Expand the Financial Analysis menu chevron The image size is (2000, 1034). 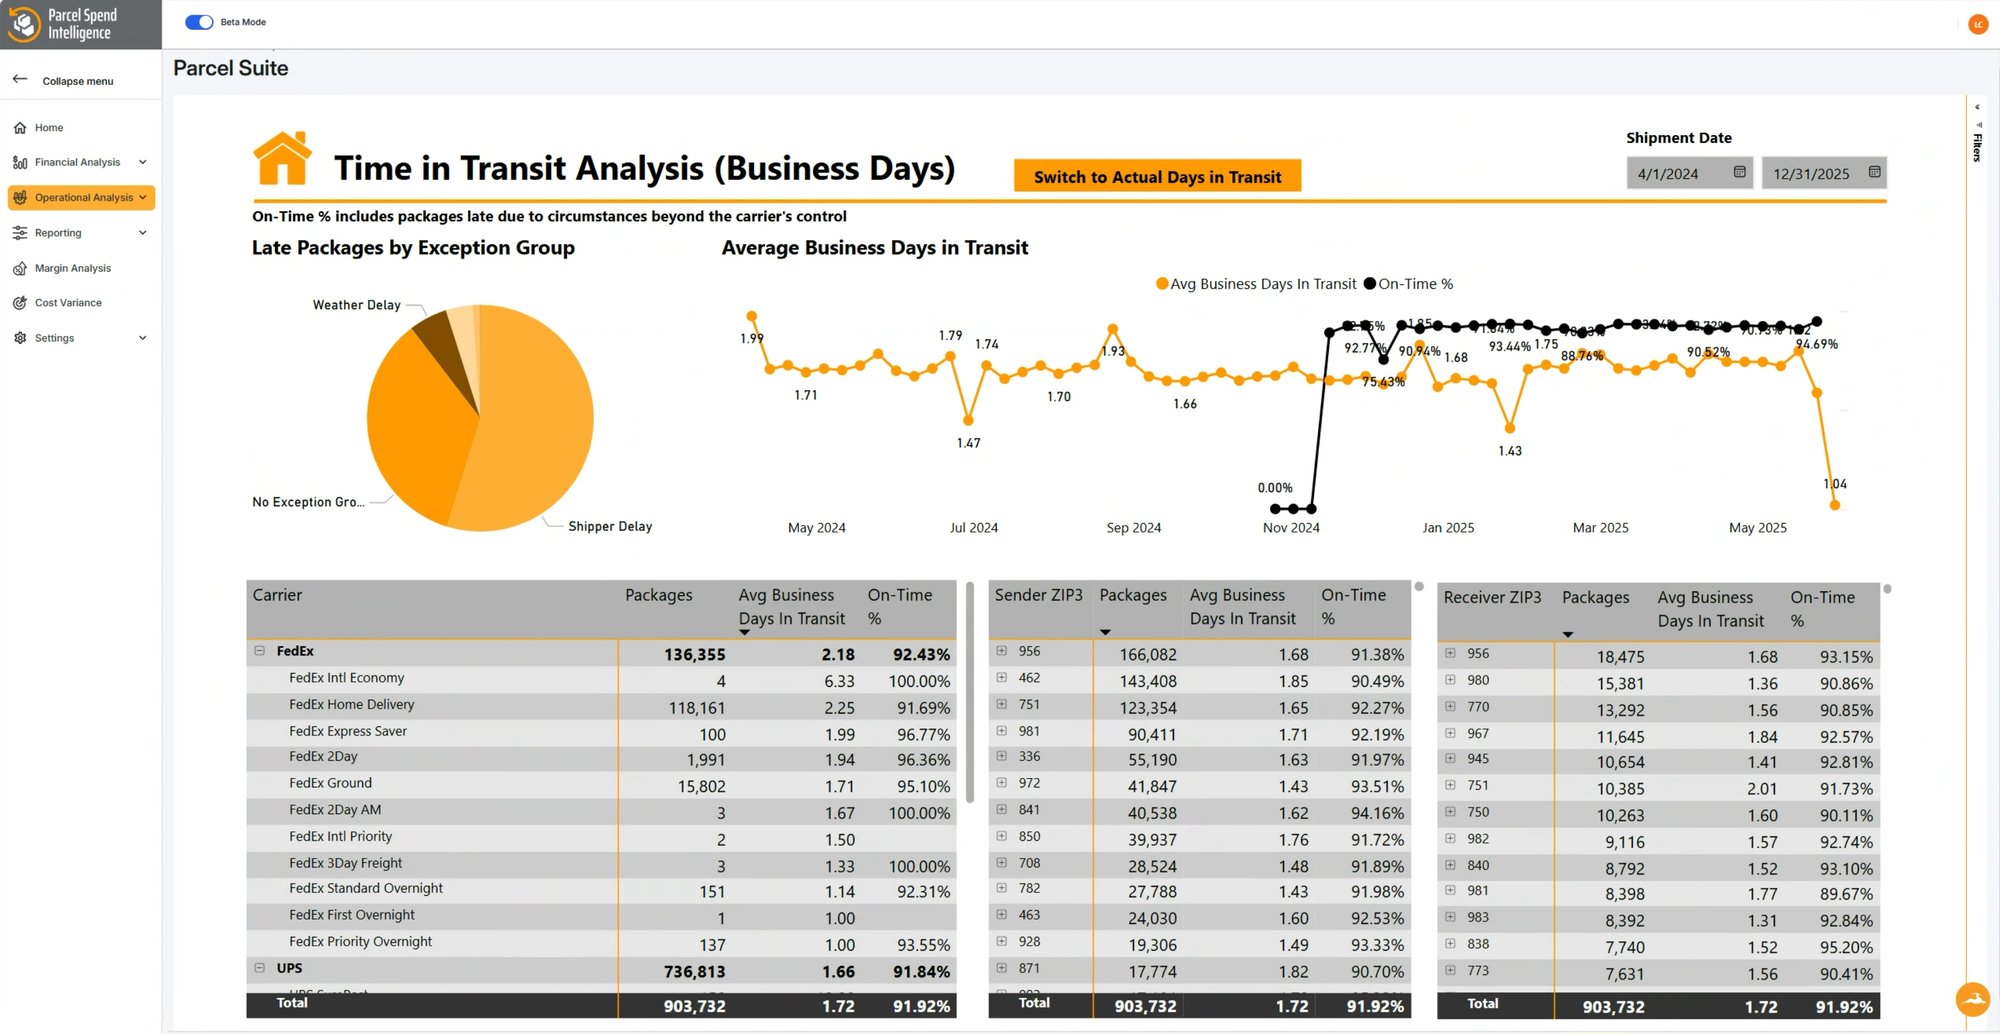tap(143, 162)
